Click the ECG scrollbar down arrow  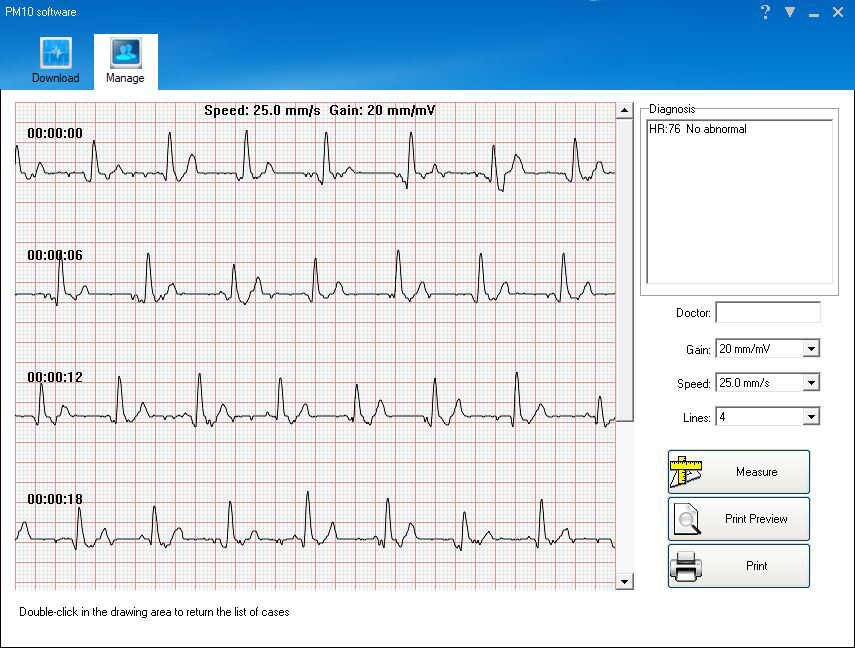point(625,581)
